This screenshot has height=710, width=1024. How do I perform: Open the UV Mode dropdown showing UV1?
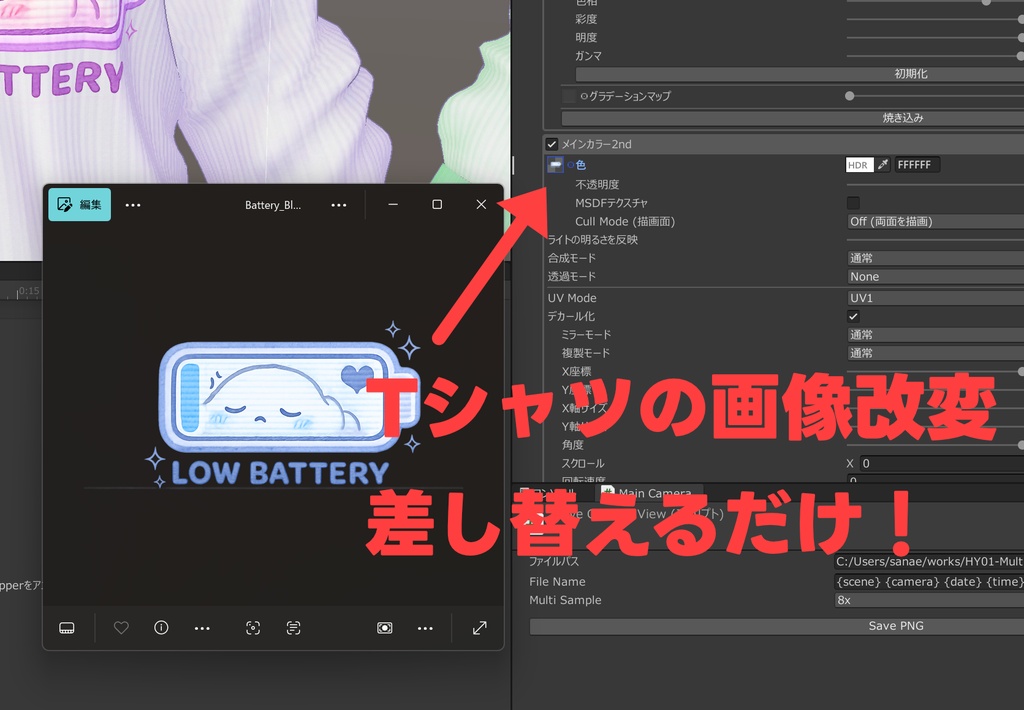pyautogui.click(x=935, y=298)
